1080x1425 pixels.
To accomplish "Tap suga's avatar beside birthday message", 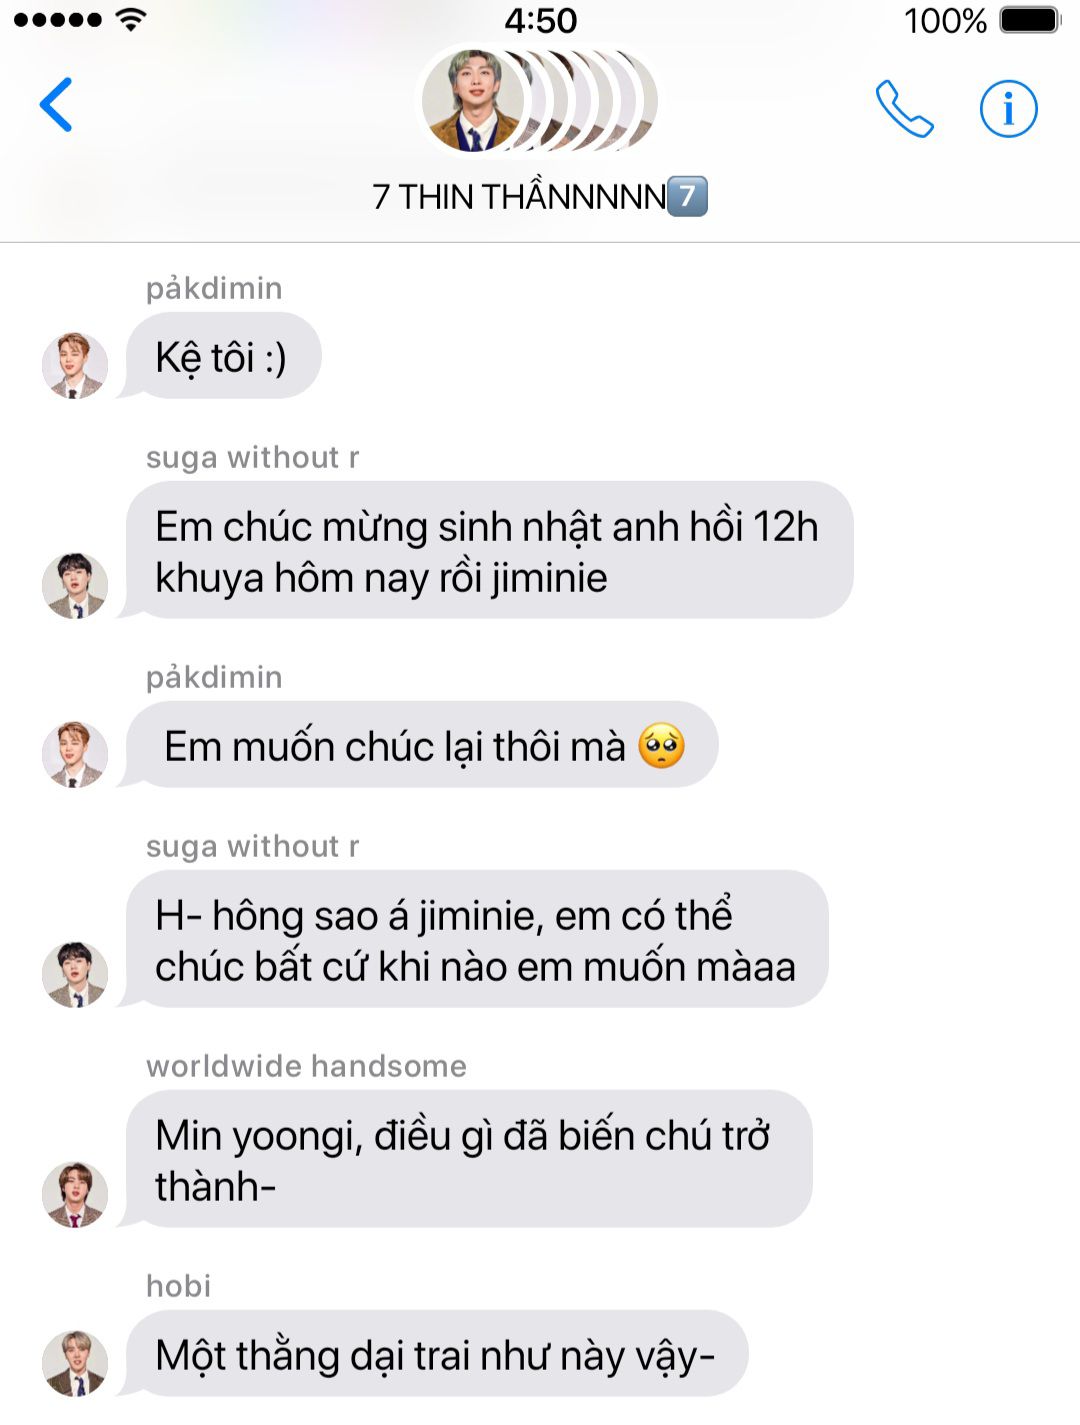I will click(74, 585).
